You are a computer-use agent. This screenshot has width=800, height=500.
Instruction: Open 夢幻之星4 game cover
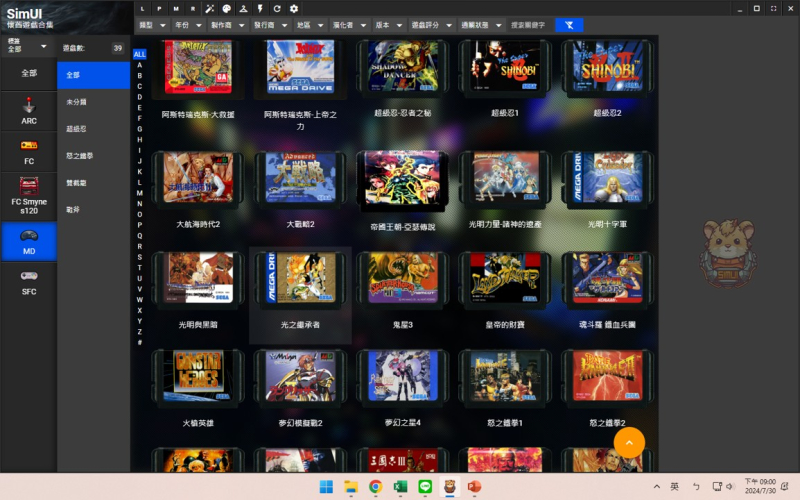[x=403, y=378]
